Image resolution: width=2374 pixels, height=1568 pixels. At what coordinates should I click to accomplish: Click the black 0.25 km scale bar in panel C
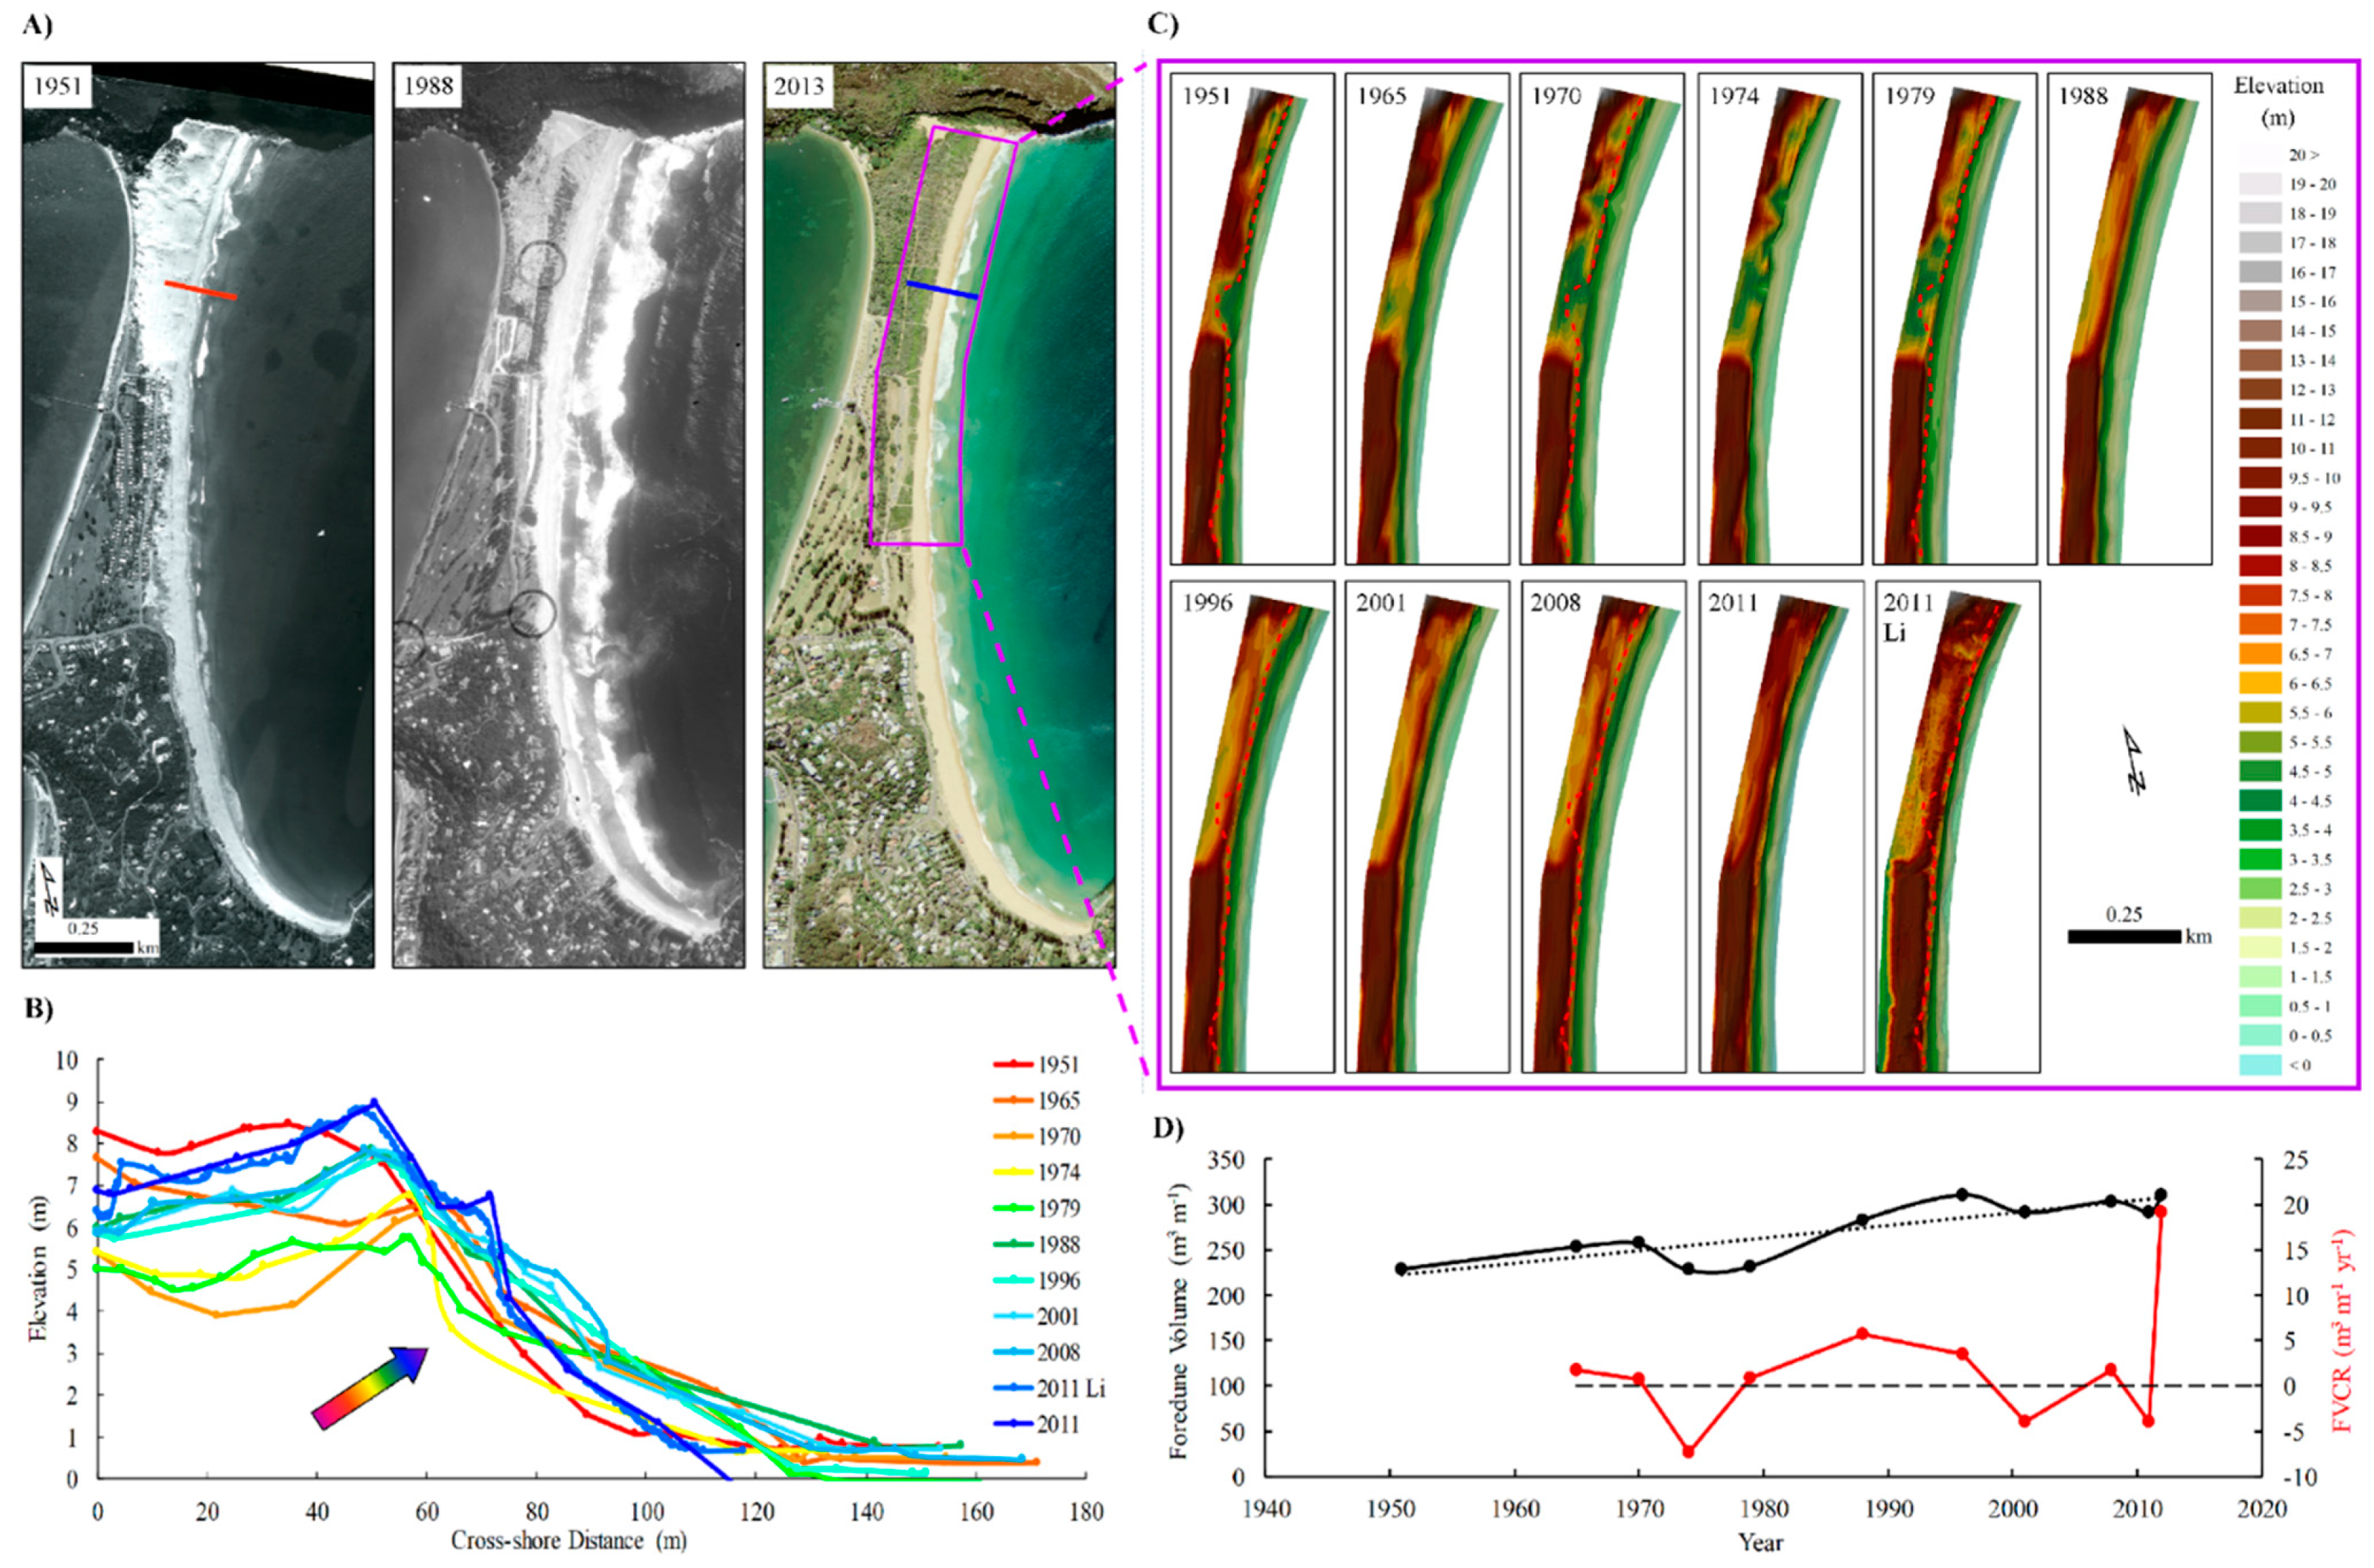[x=2124, y=936]
